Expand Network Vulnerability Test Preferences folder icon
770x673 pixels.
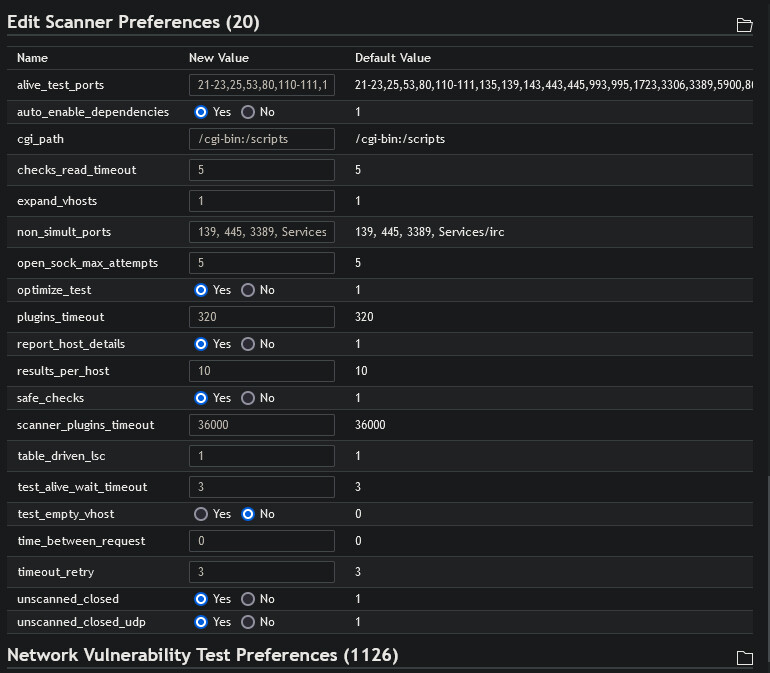[x=744, y=657]
